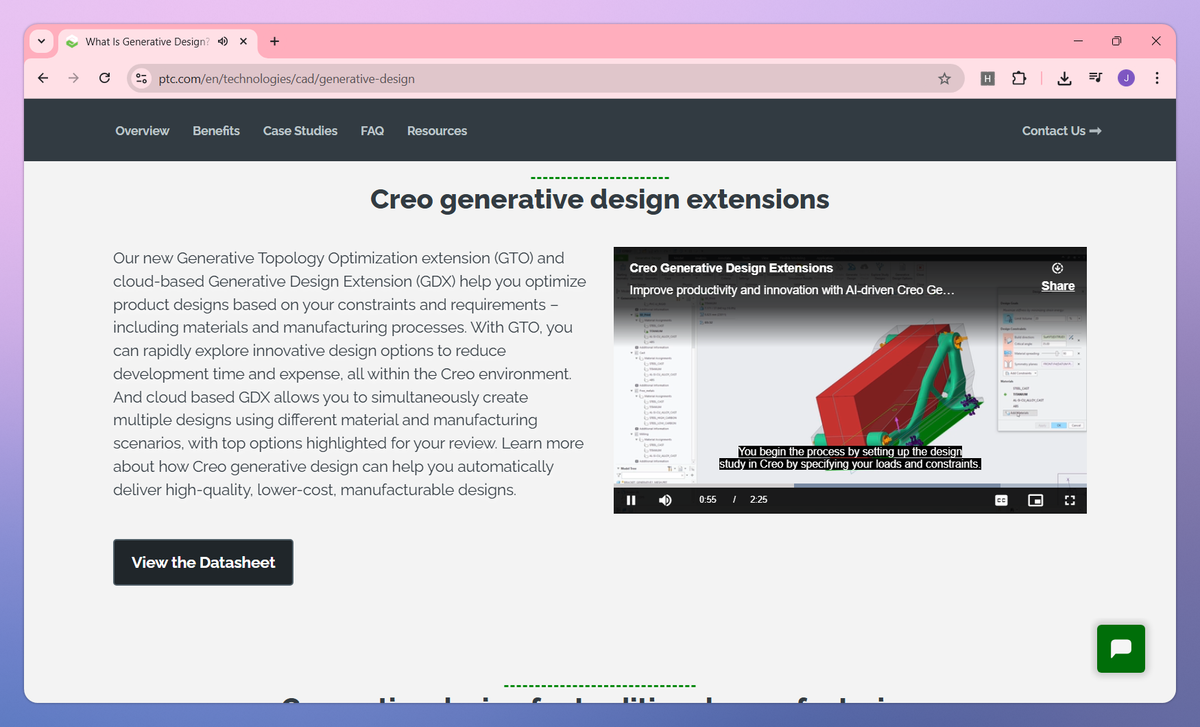Image resolution: width=1200 pixels, height=727 pixels.
Task: Pause the video playback
Action: pyautogui.click(x=631, y=500)
